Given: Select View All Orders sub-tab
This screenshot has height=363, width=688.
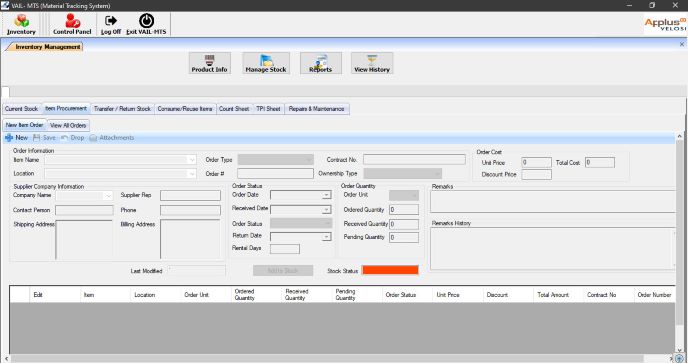Looking at the screenshot, I should (x=68, y=126).
